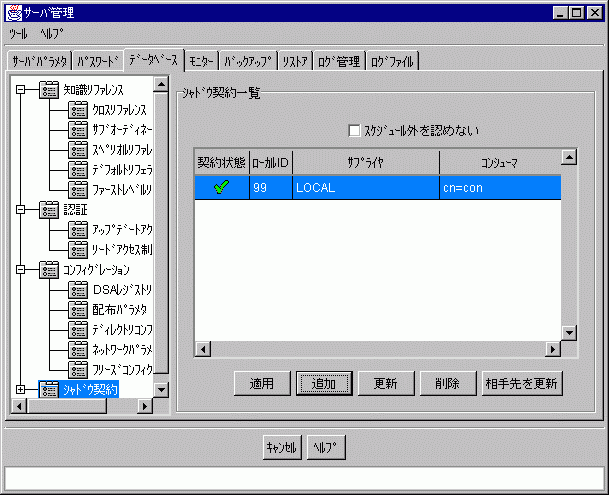
Task: Enable スケジュール外を認めない checkbox
Action: click(x=354, y=131)
